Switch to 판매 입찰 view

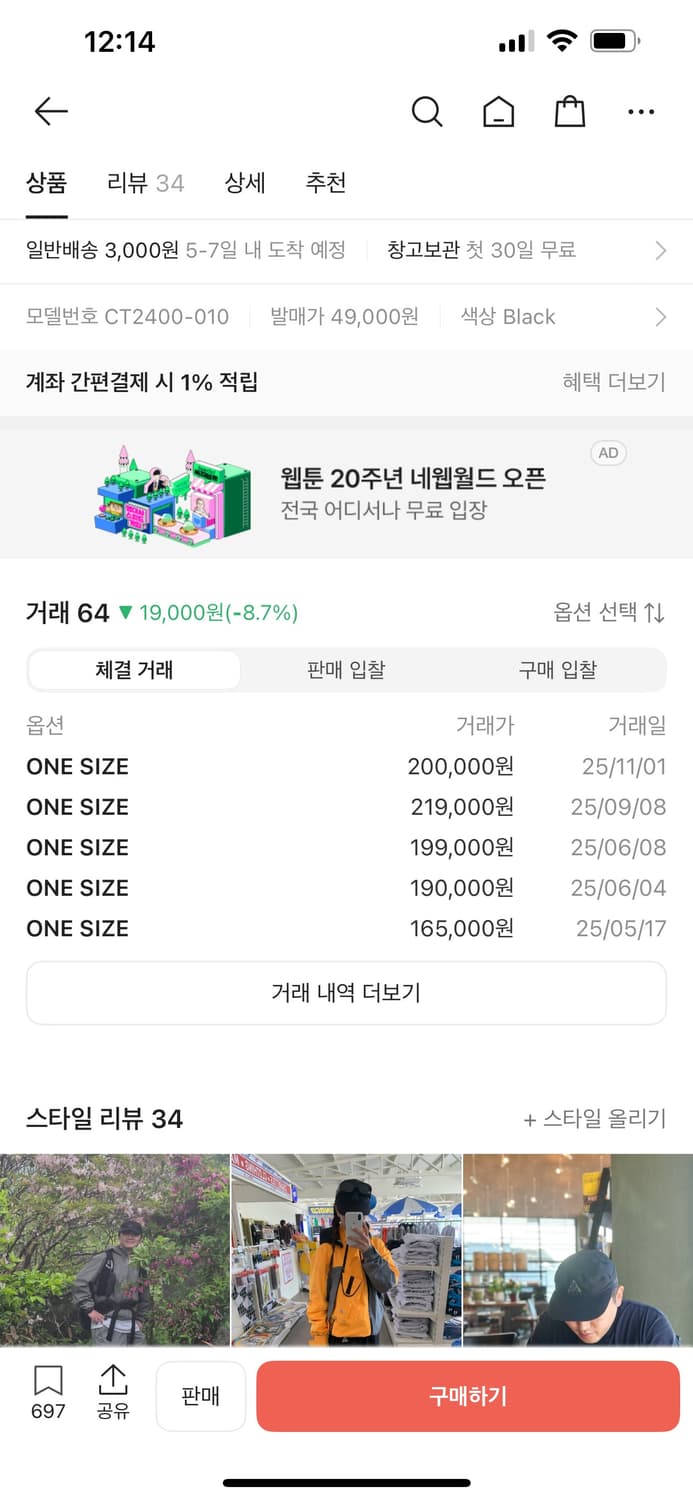[347, 670]
